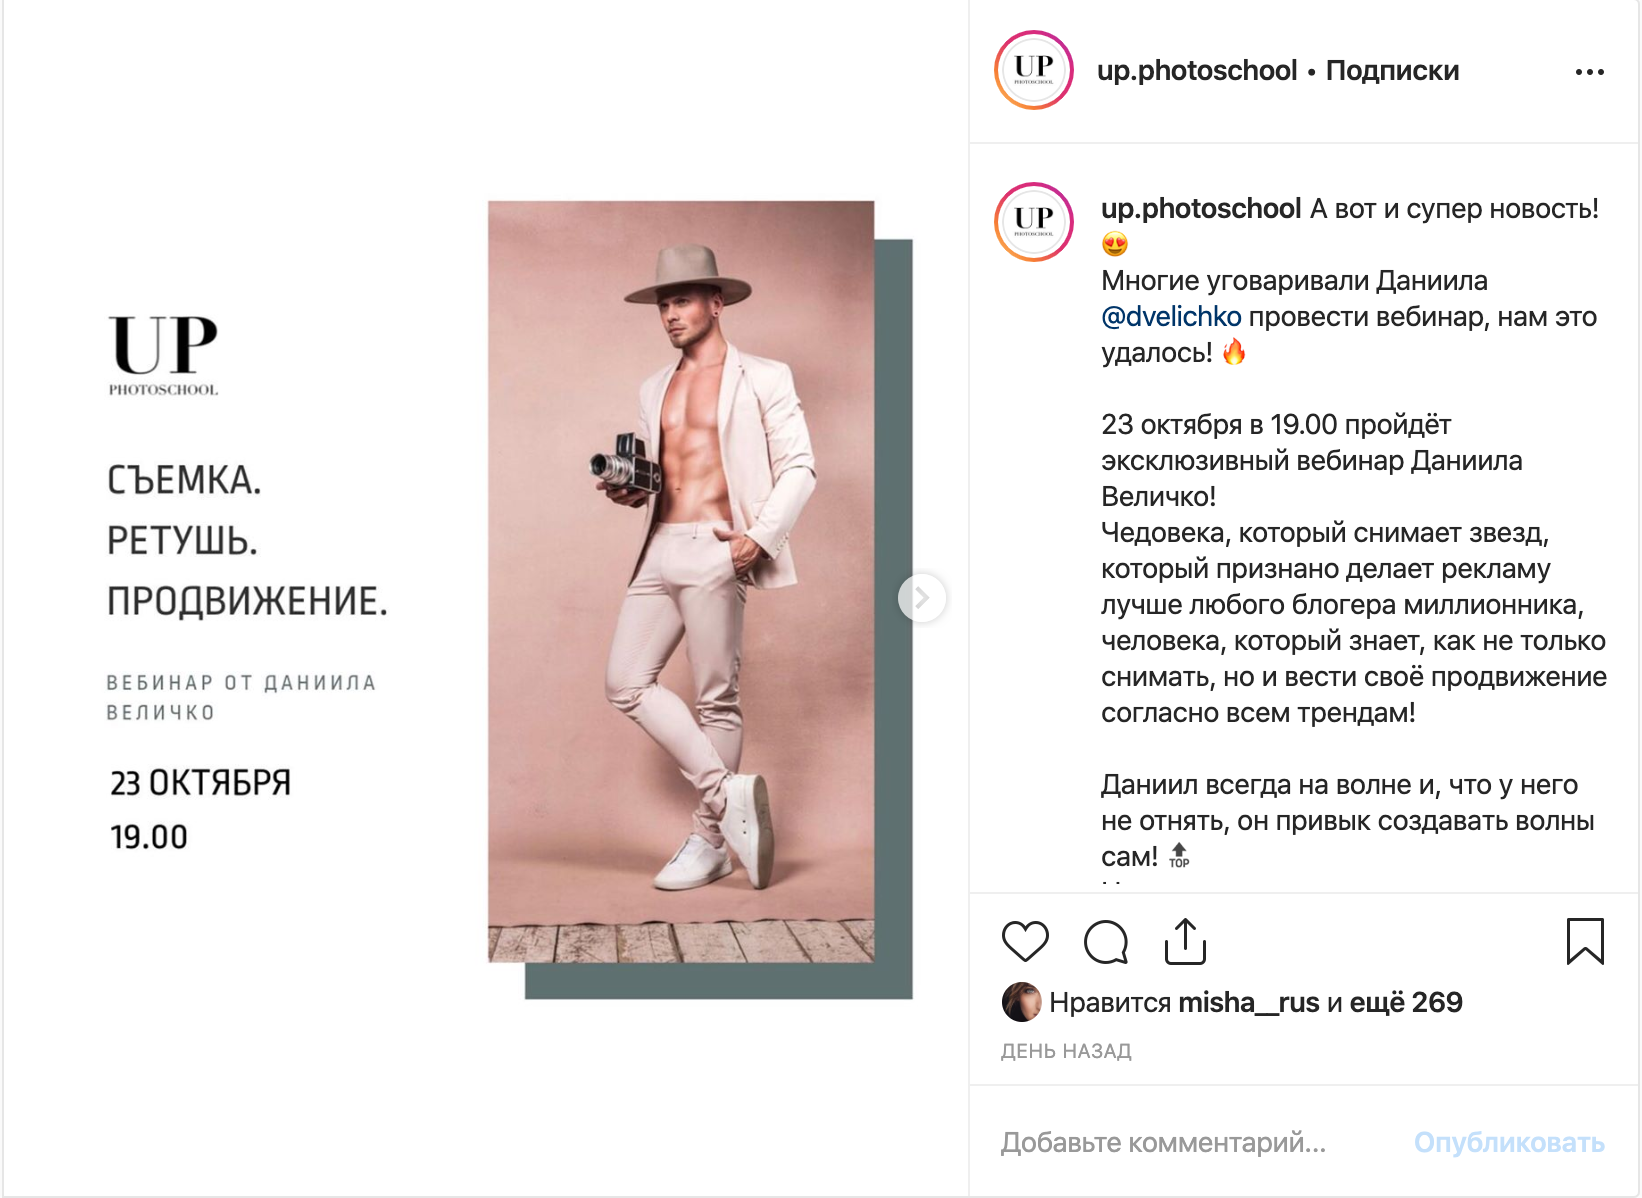This screenshot has height=1198, width=1642.
Task: Like the post with the heart icon
Action: 1025,941
